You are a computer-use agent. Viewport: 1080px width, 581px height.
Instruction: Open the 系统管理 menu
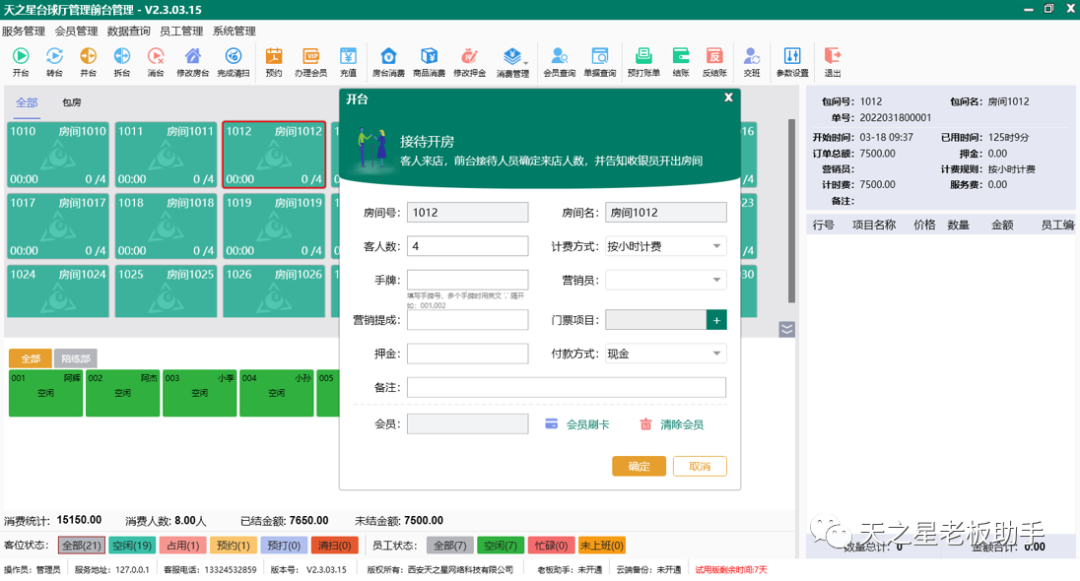tap(234, 30)
